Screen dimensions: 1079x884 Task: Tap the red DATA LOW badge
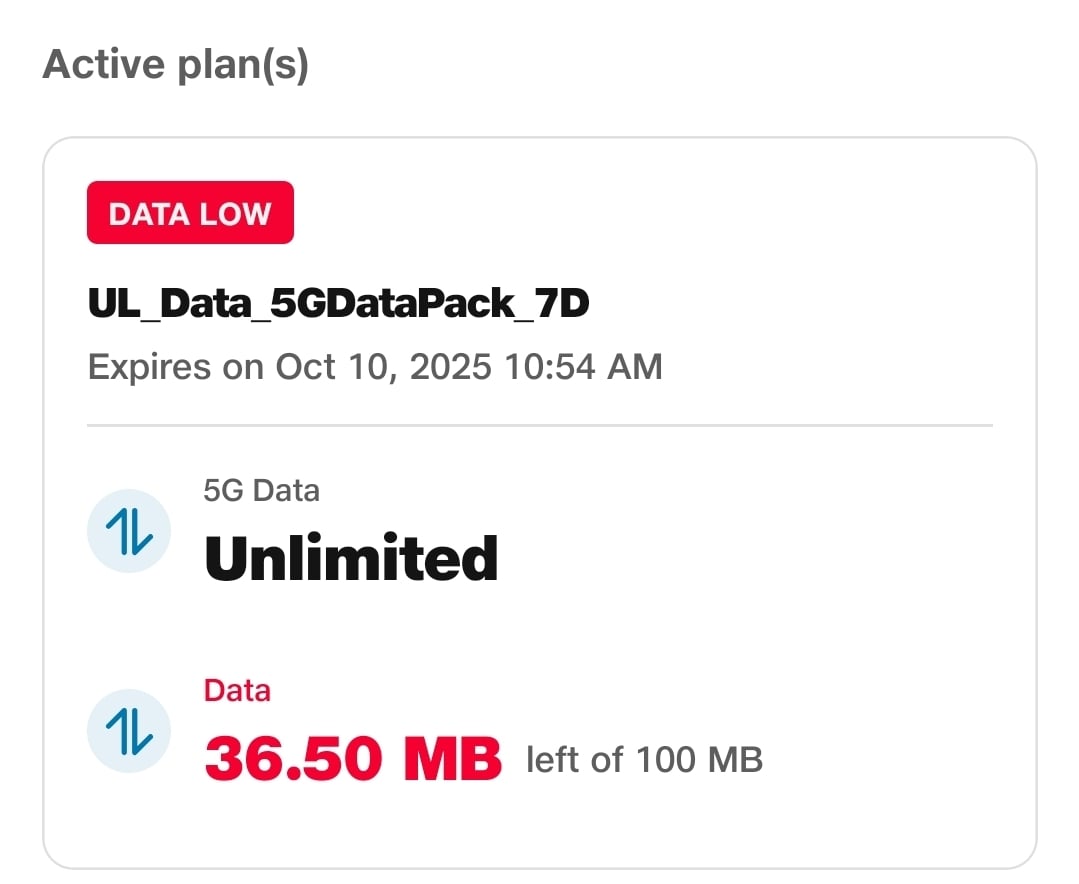tap(190, 213)
